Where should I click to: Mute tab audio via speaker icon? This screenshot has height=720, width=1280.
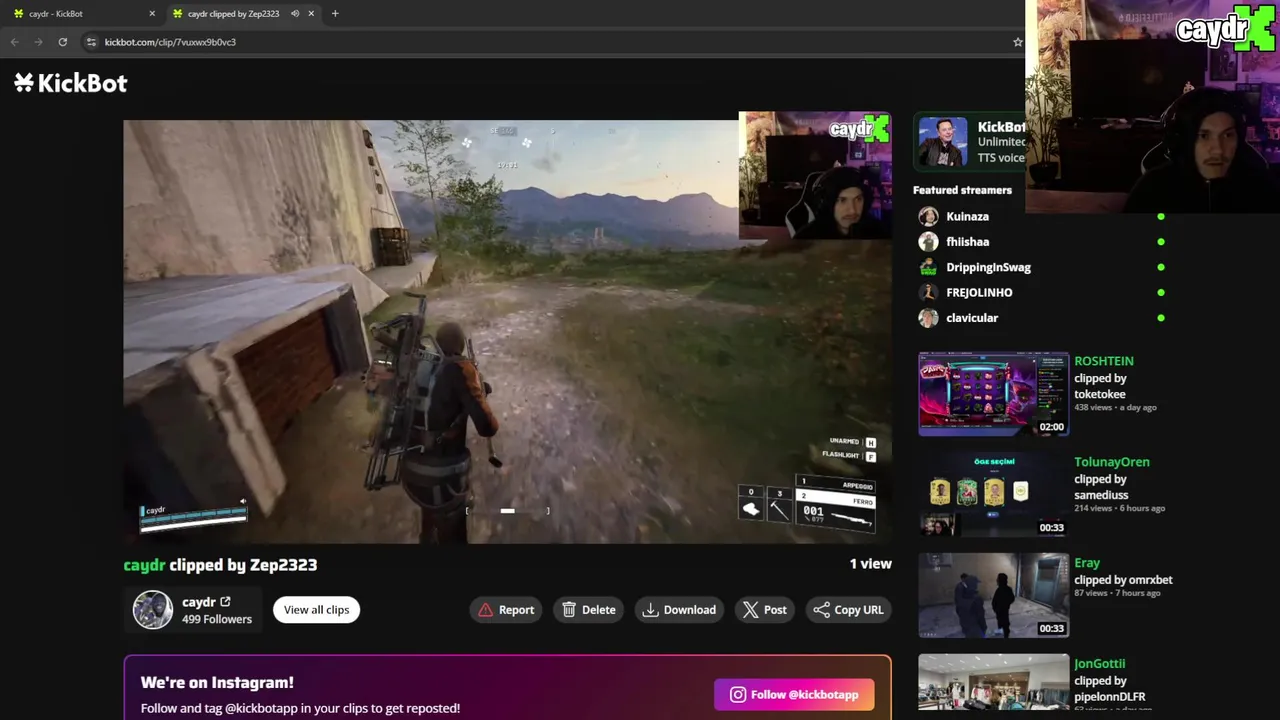coord(295,14)
